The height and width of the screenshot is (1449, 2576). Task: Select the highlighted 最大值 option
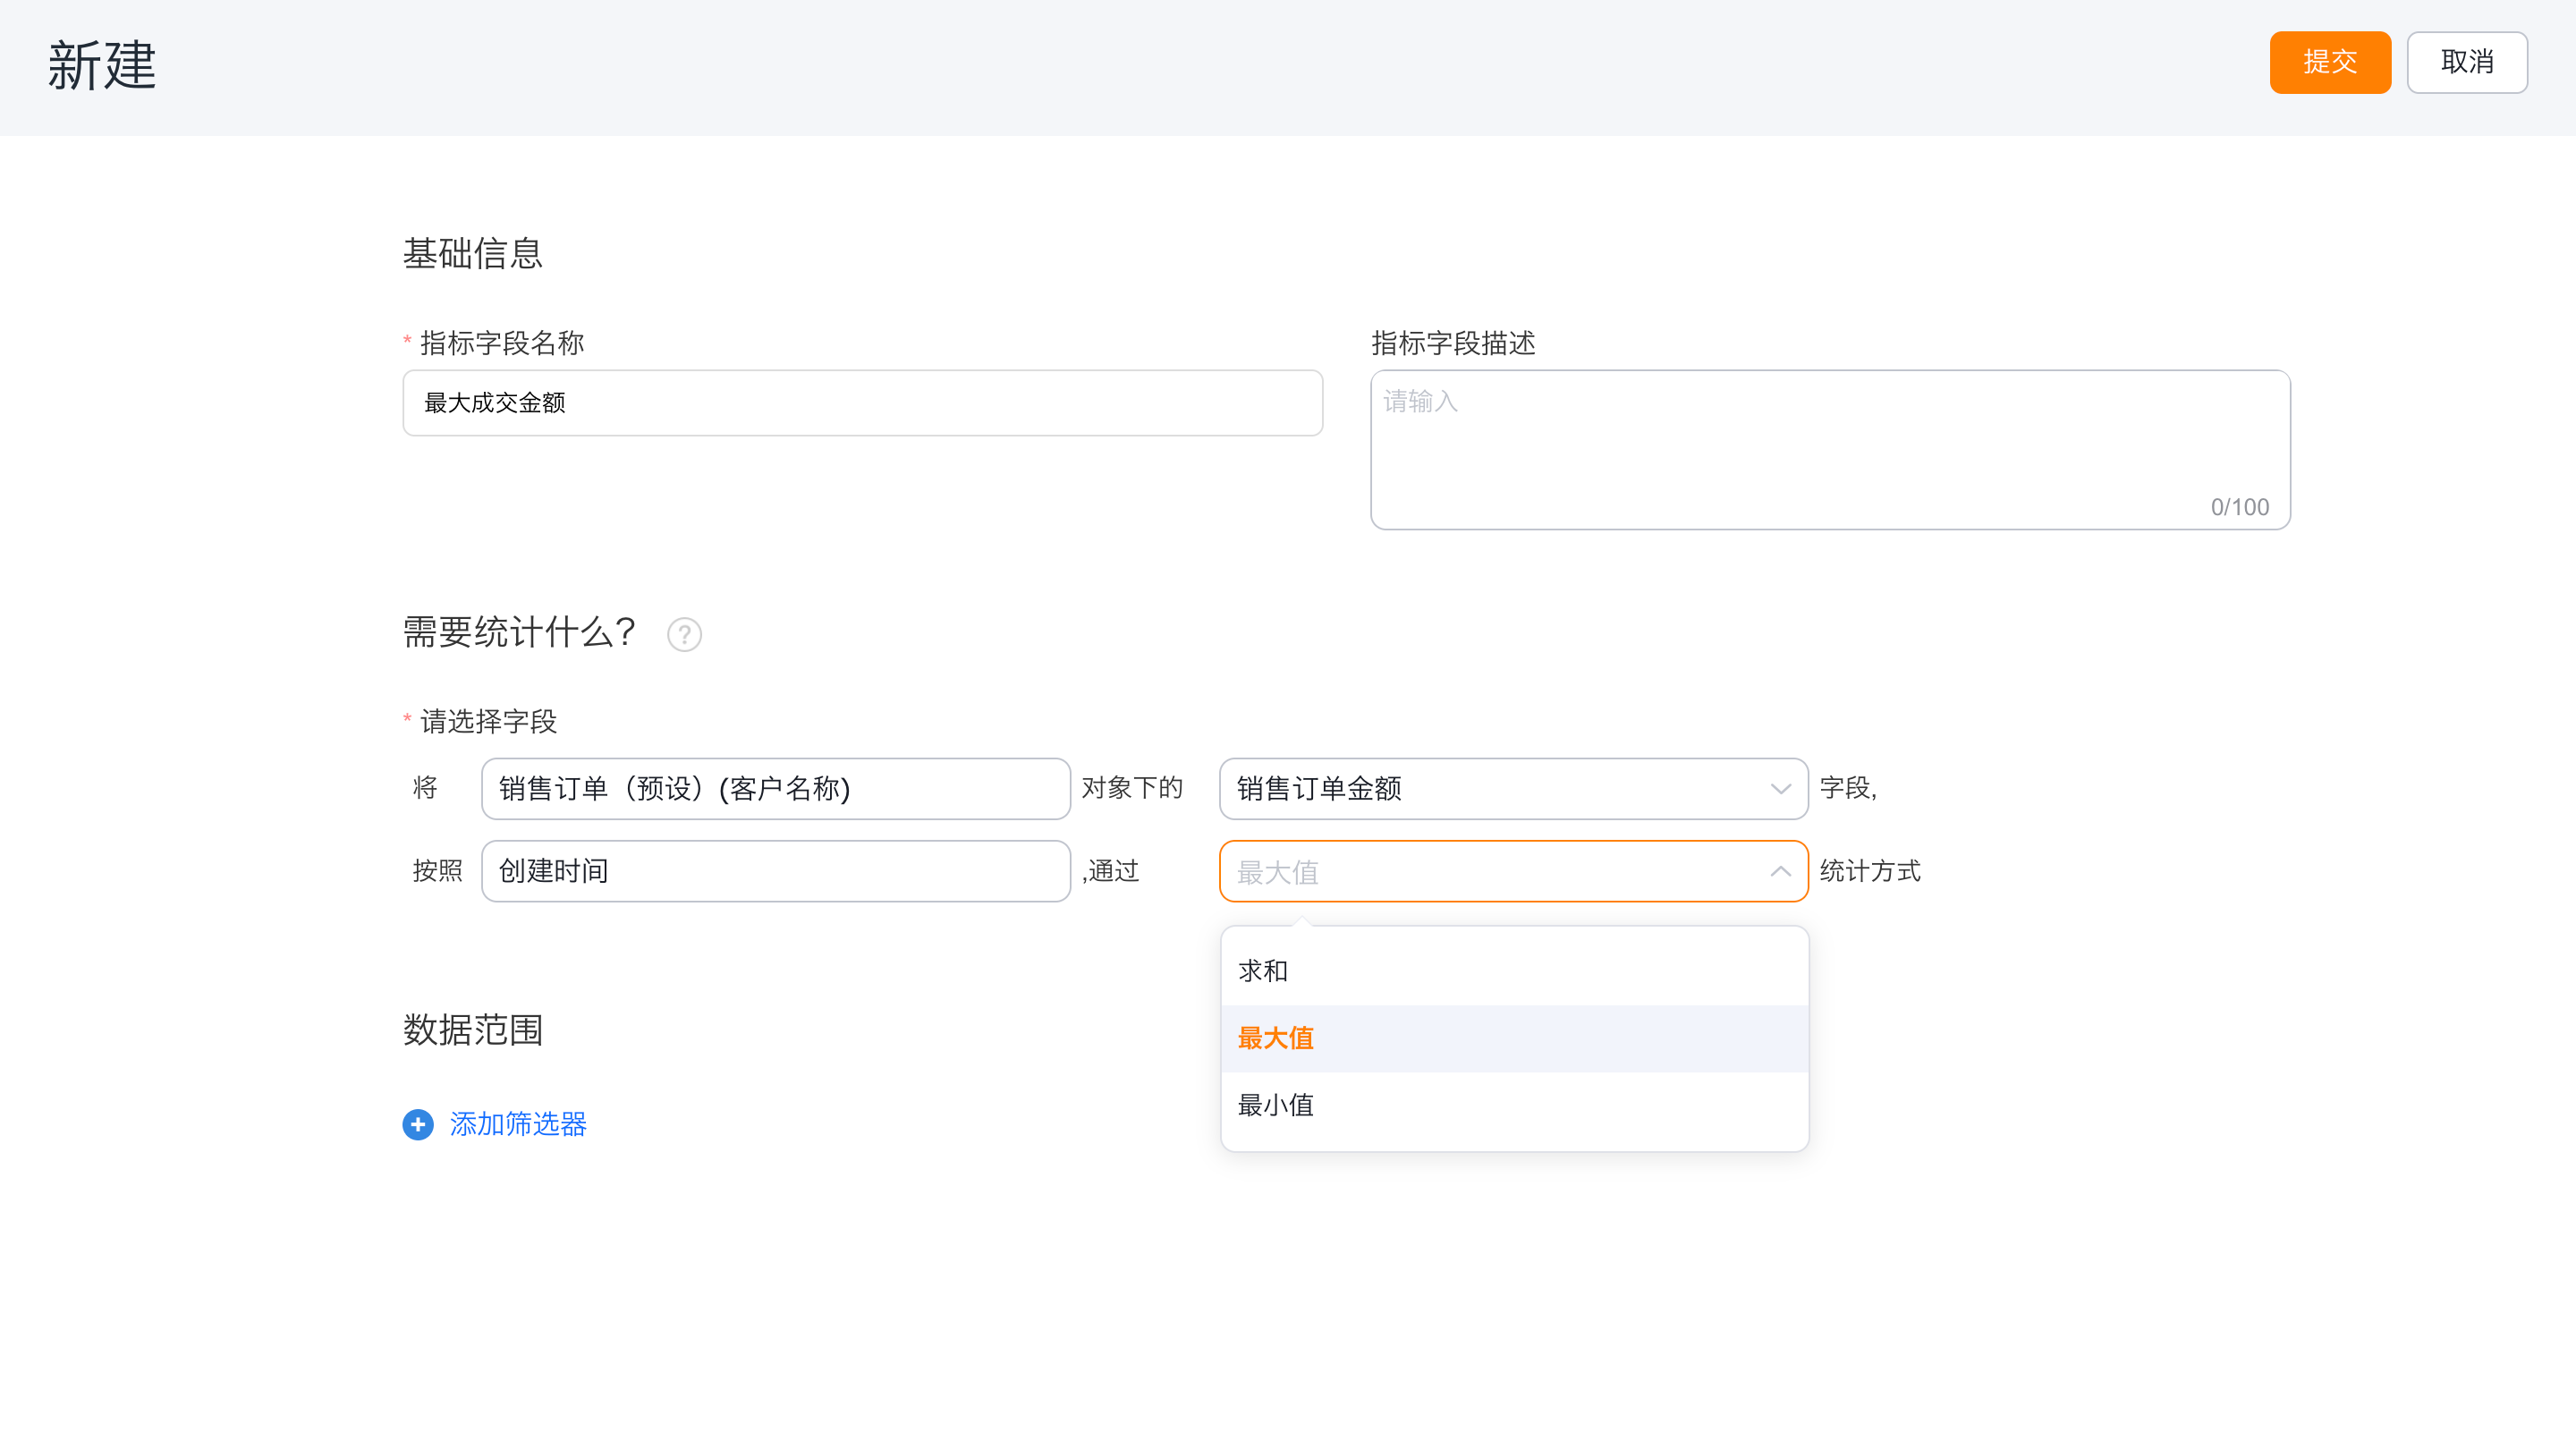coord(1276,1038)
